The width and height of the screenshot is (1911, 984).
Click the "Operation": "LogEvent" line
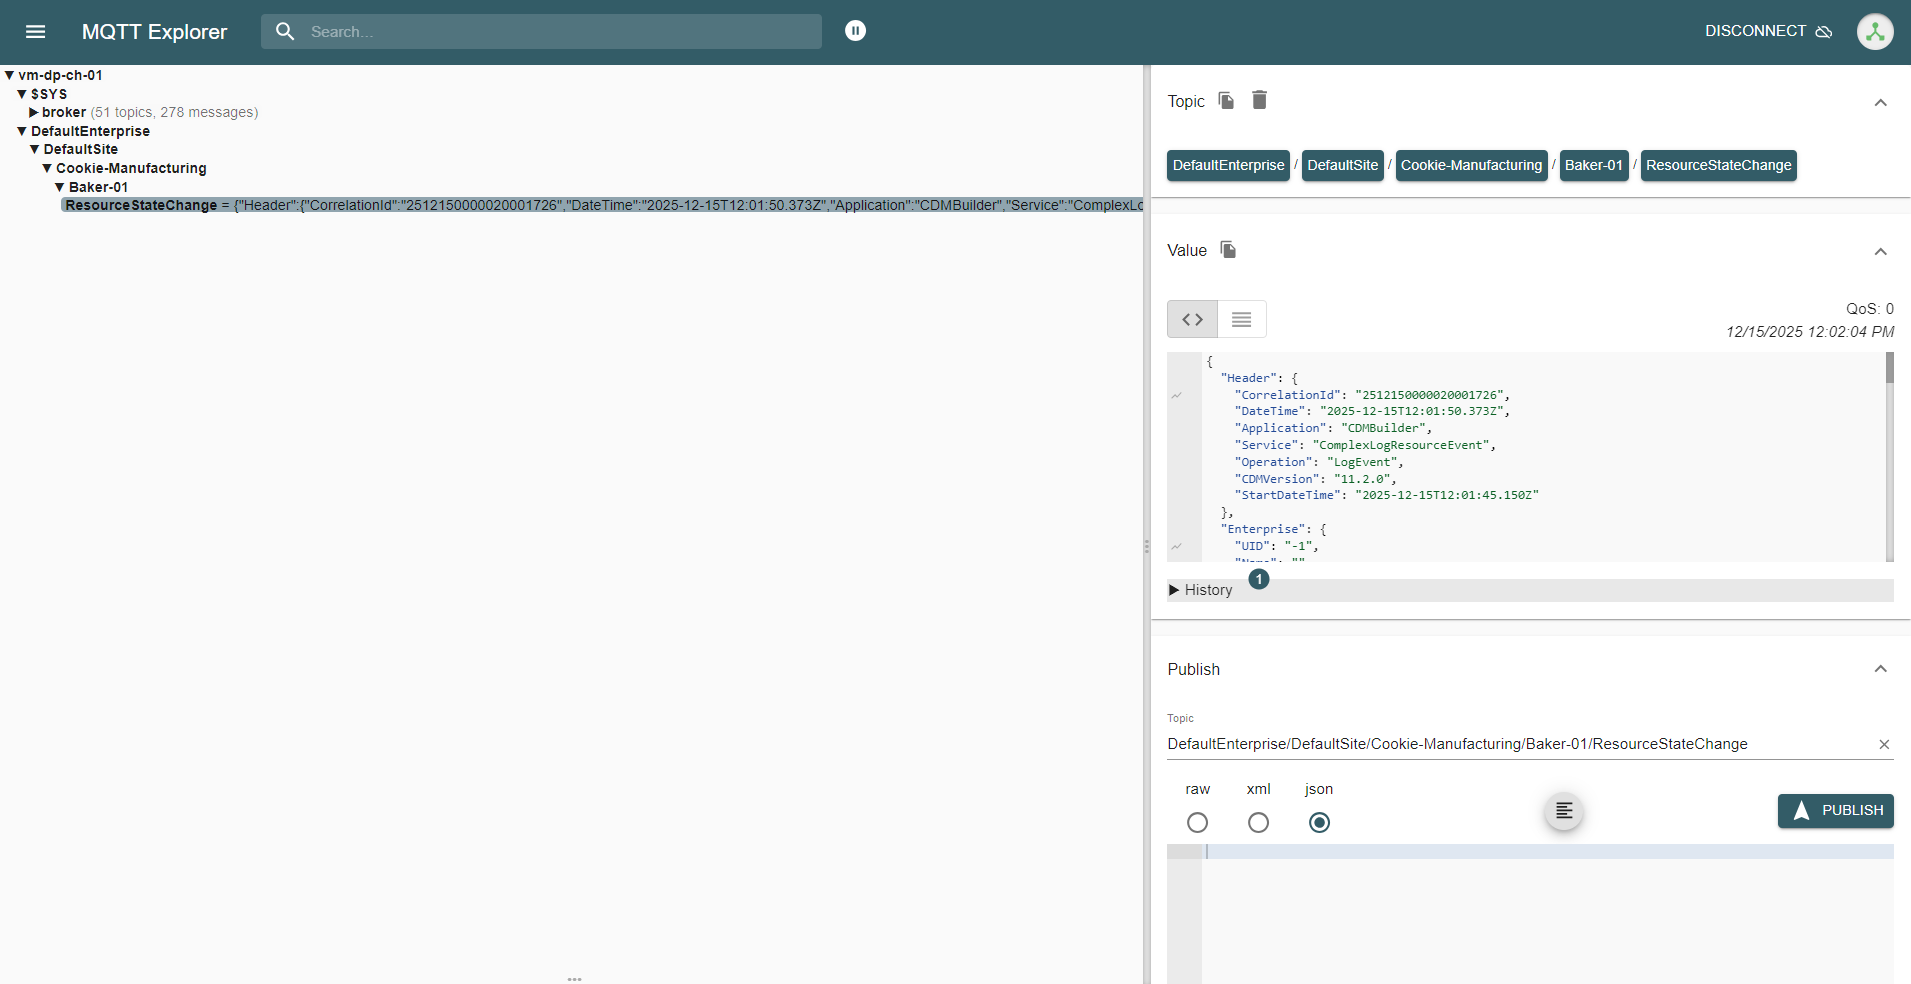click(1319, 462)
